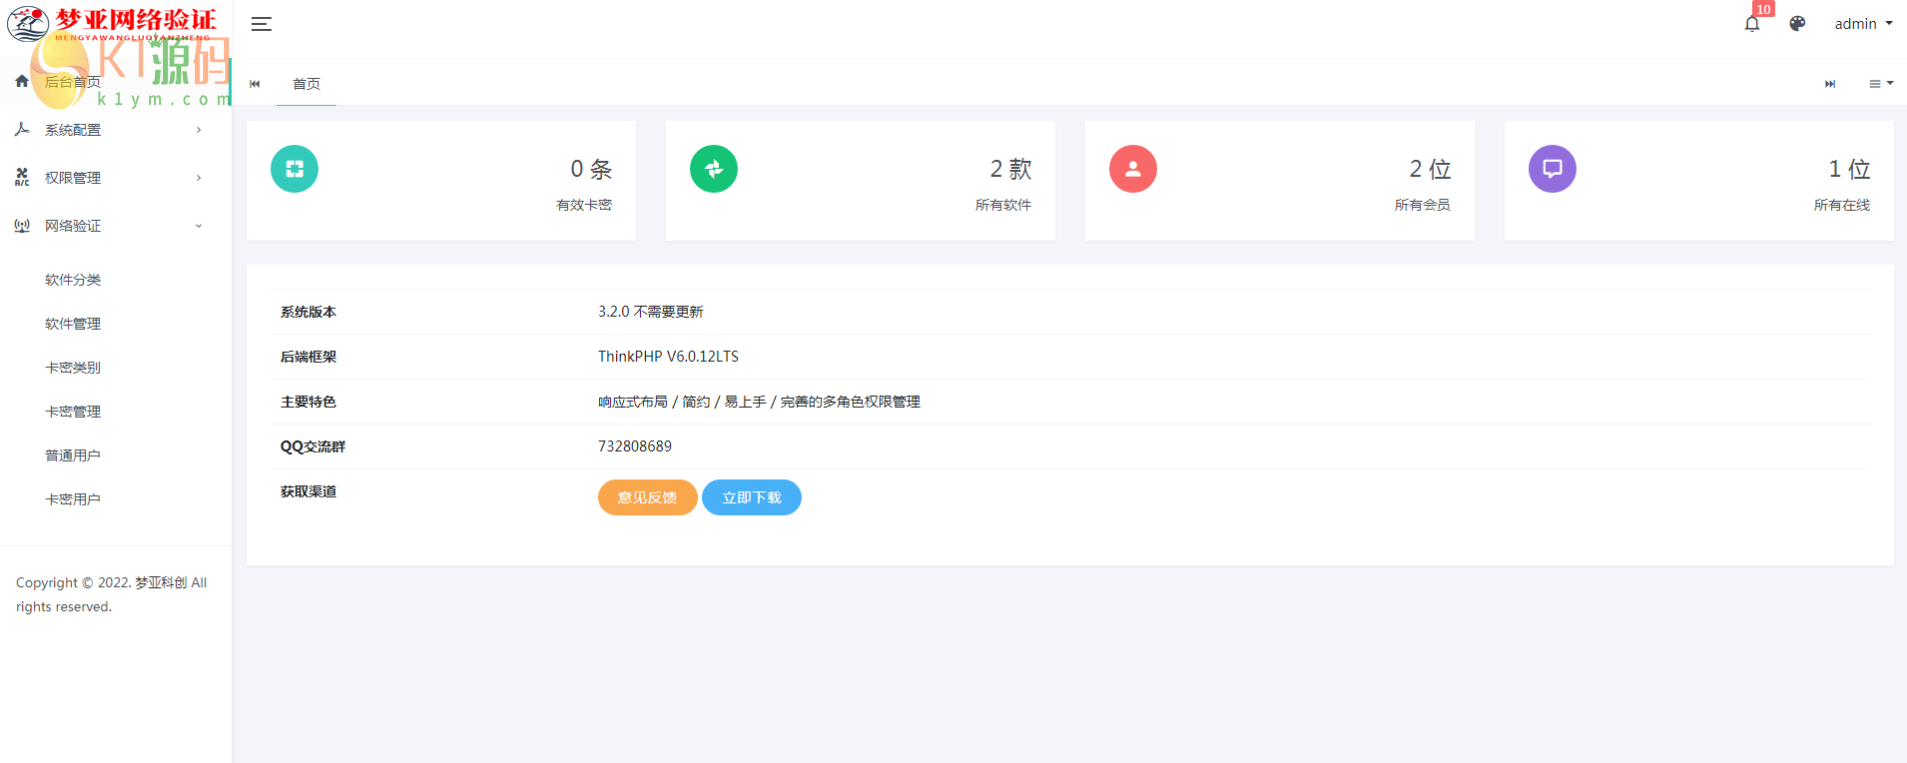Click the QQ交流群 row label
The image size is (1907, 763).
(x=313, y=447)
